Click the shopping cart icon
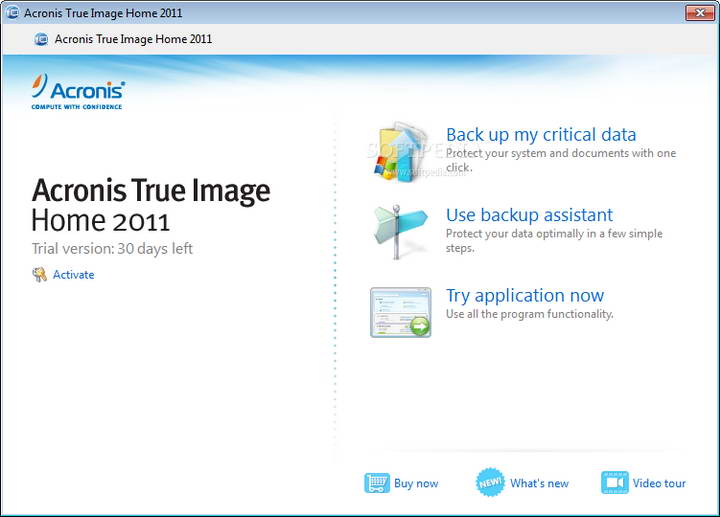Screen dimensions: 720x517 coord(377,483)
